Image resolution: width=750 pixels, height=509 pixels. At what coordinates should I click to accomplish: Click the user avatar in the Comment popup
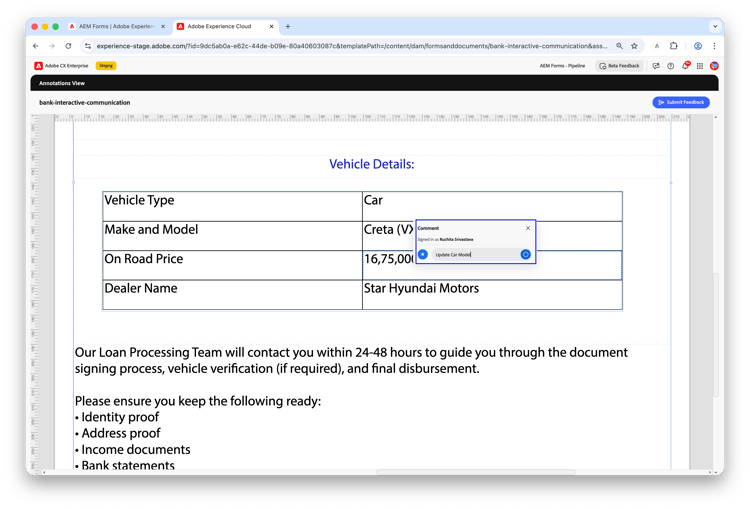coord(423,254)
